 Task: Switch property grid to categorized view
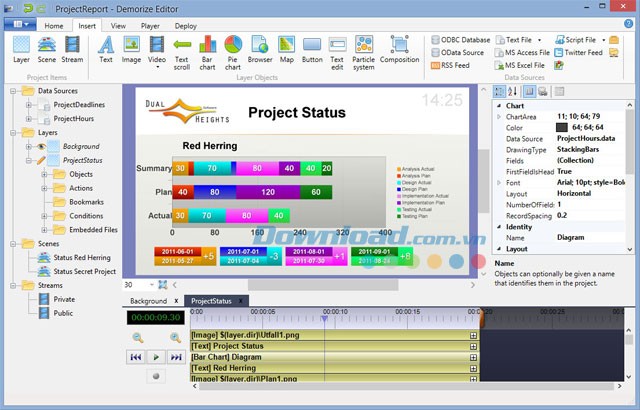(500, 92)
